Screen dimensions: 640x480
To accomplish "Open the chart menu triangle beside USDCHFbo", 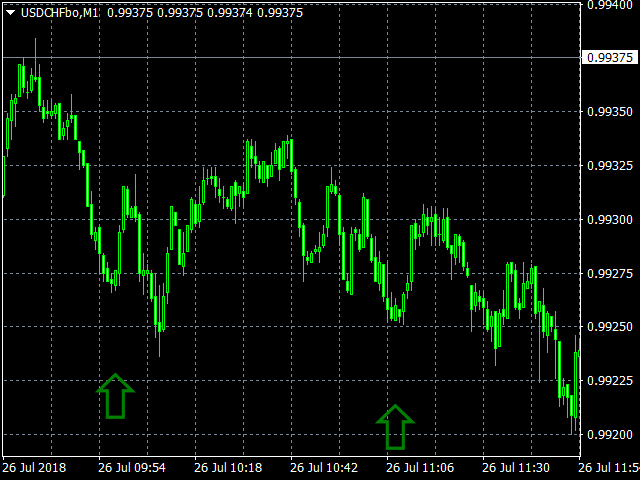I will coord(11,13).
